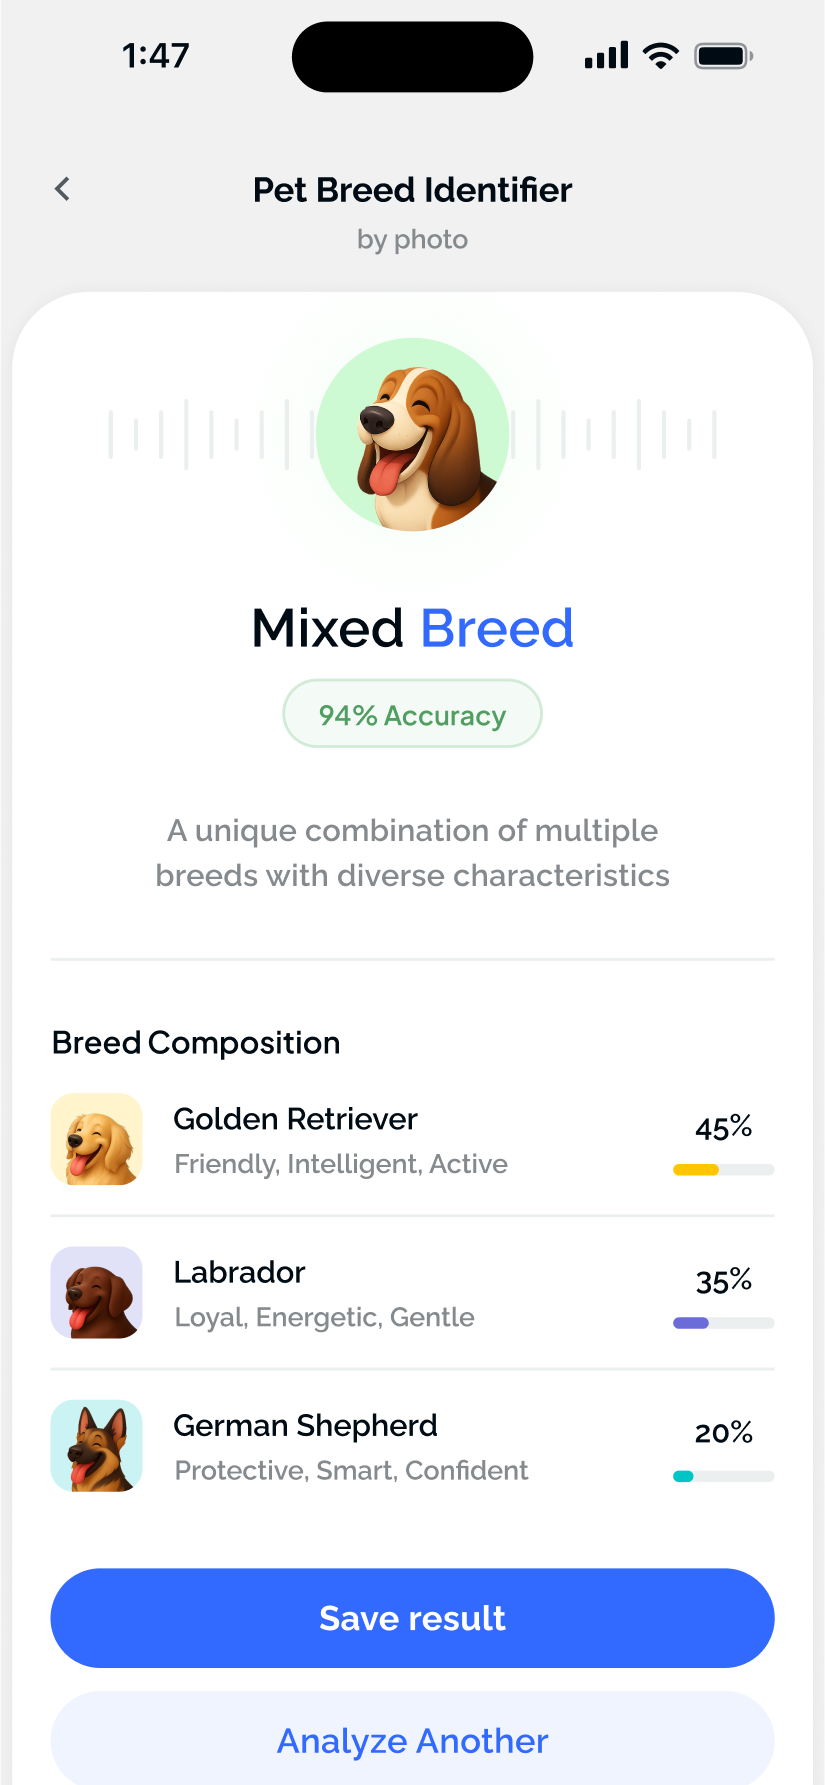
Task: Tap the cellular signal bars icon
Action: (x=606, y=55)
